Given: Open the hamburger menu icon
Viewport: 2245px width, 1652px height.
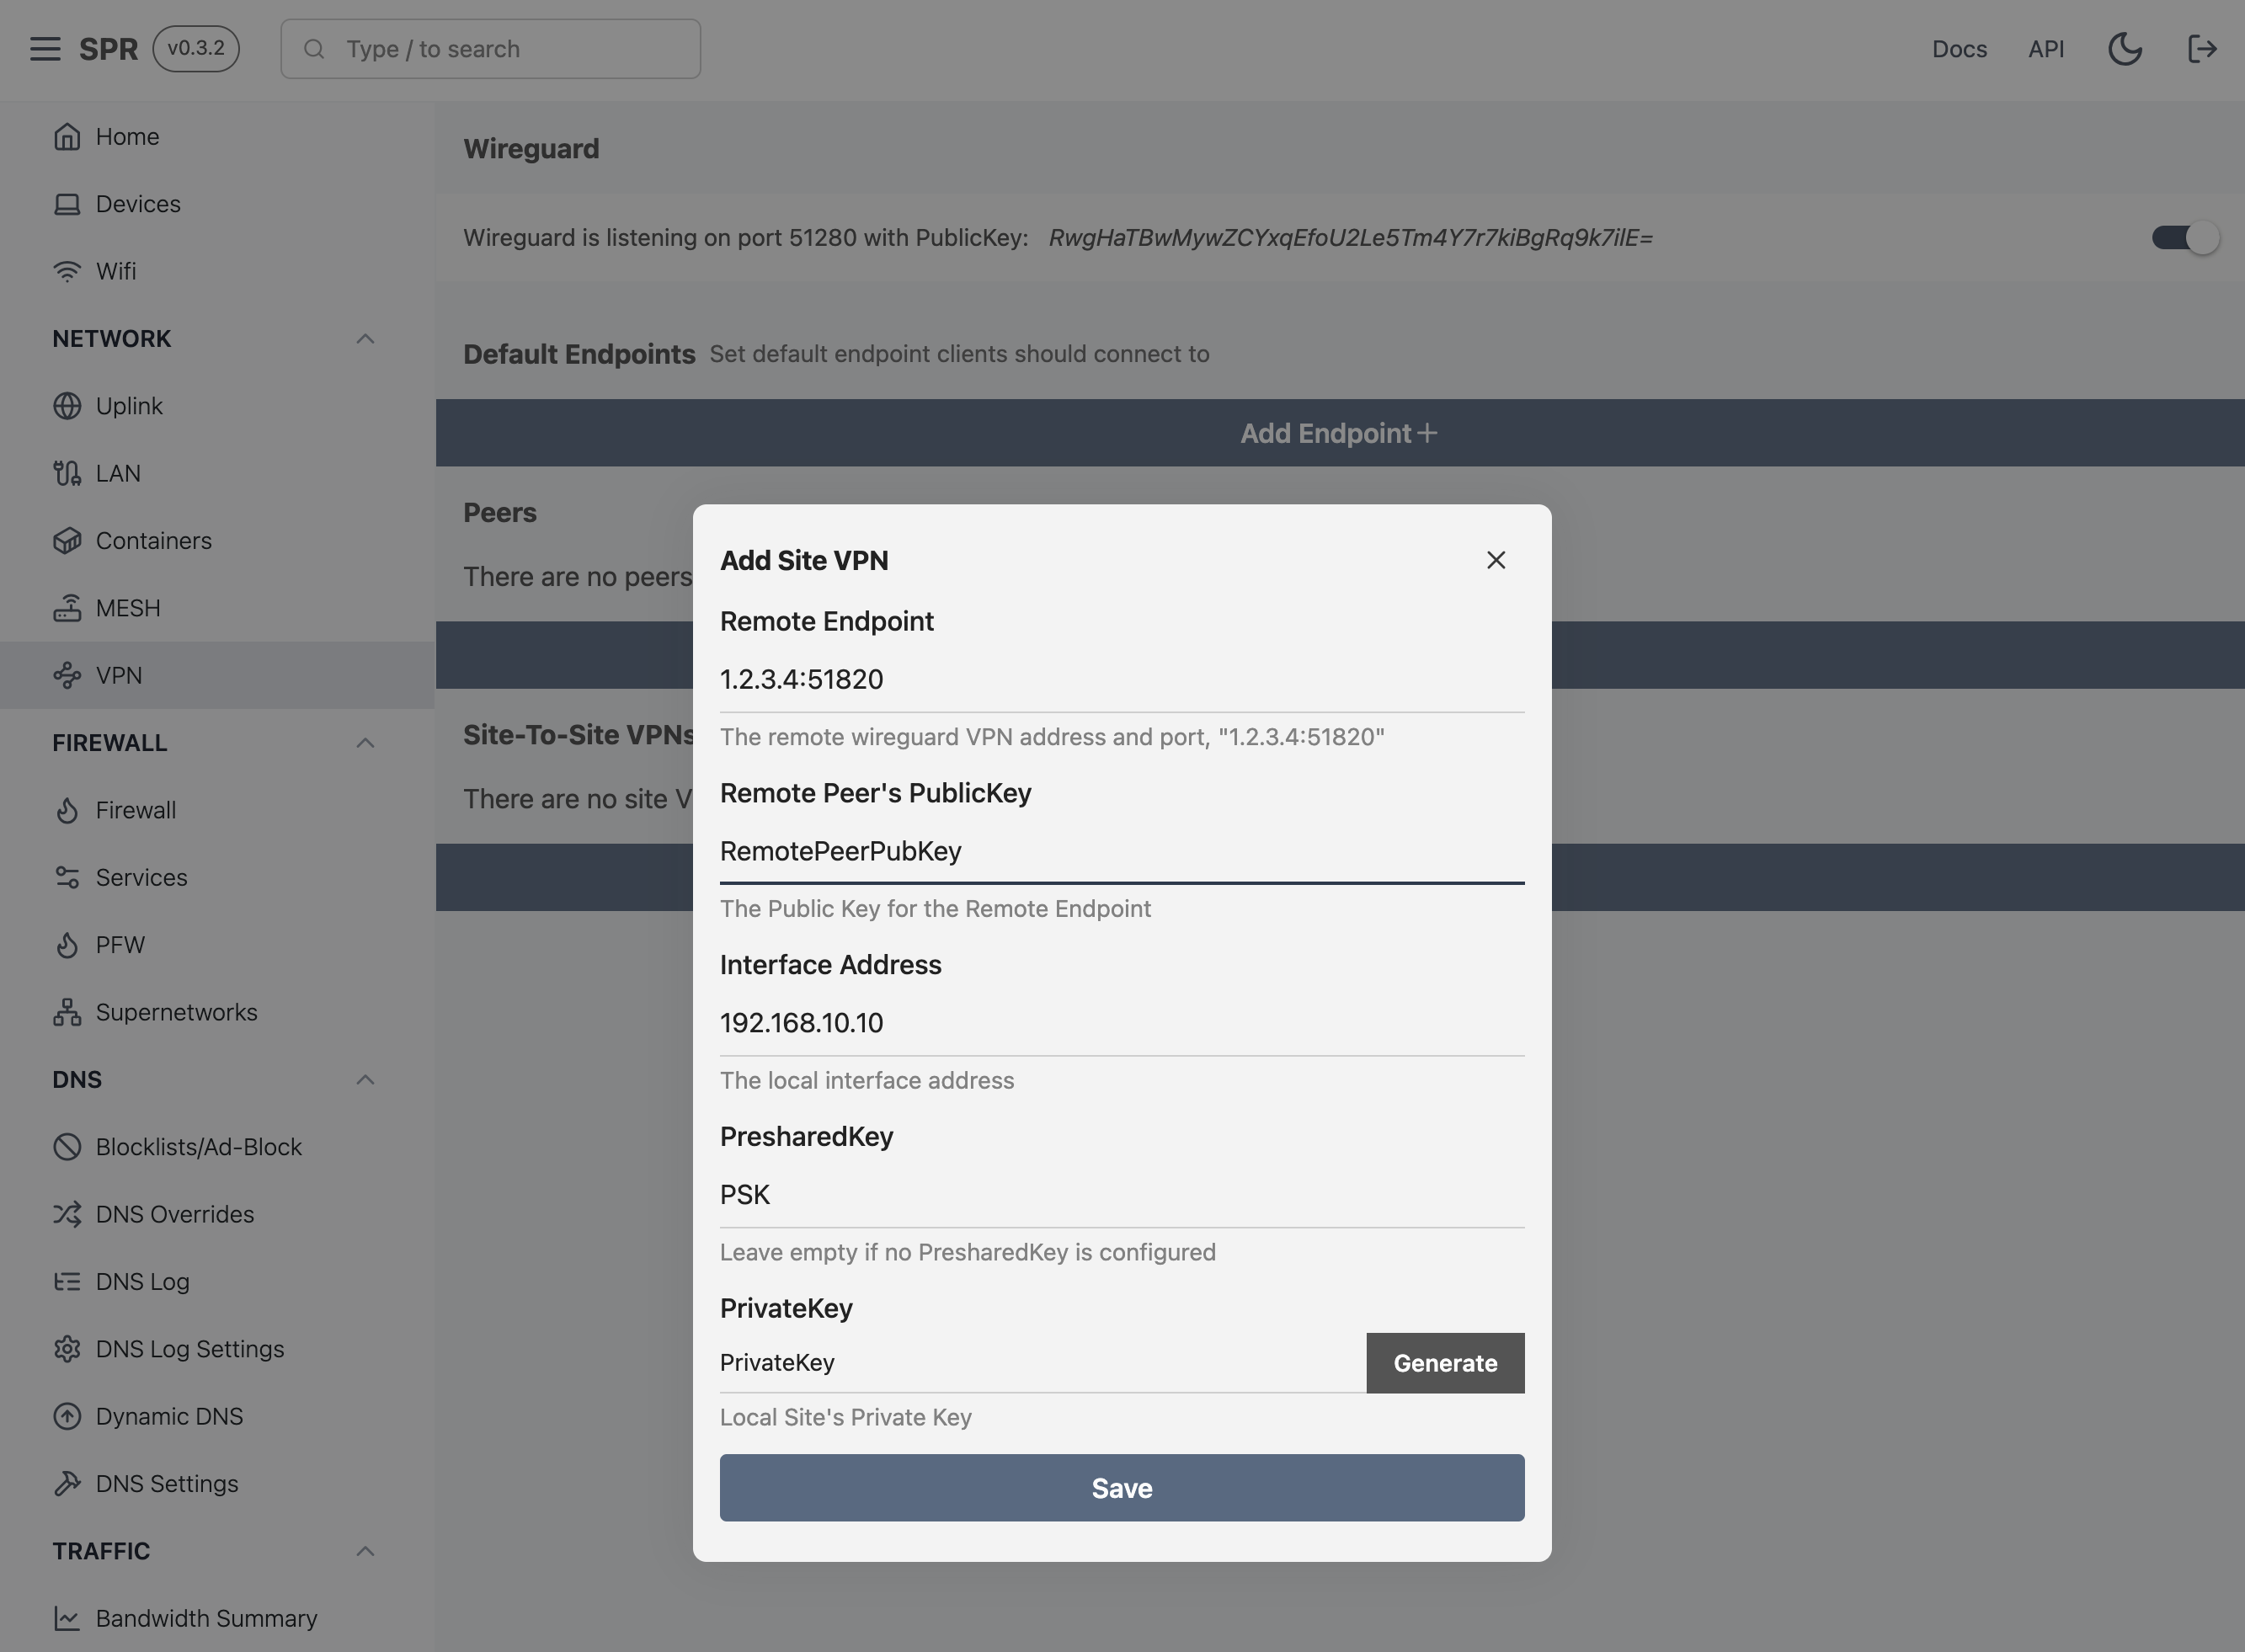Looking at the screenshot, I should pos(45,49).
